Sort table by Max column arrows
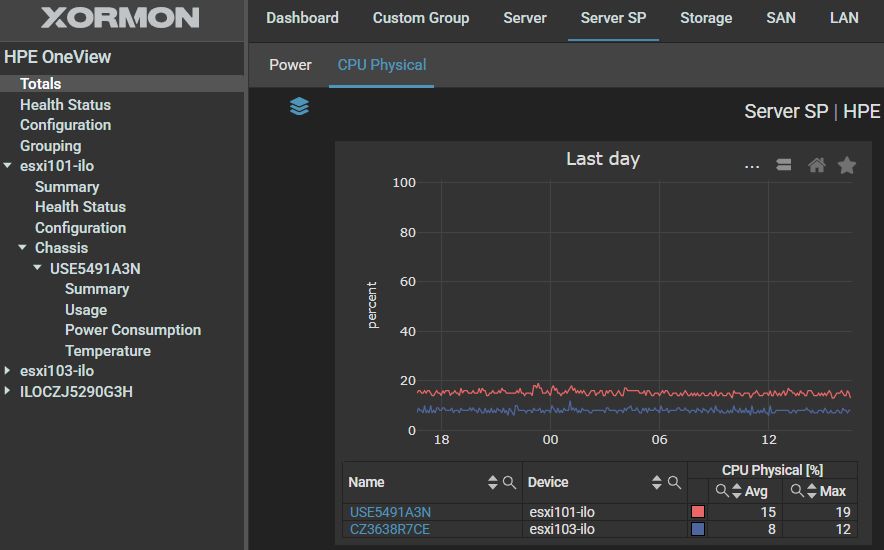 click(x=811, y=491)
